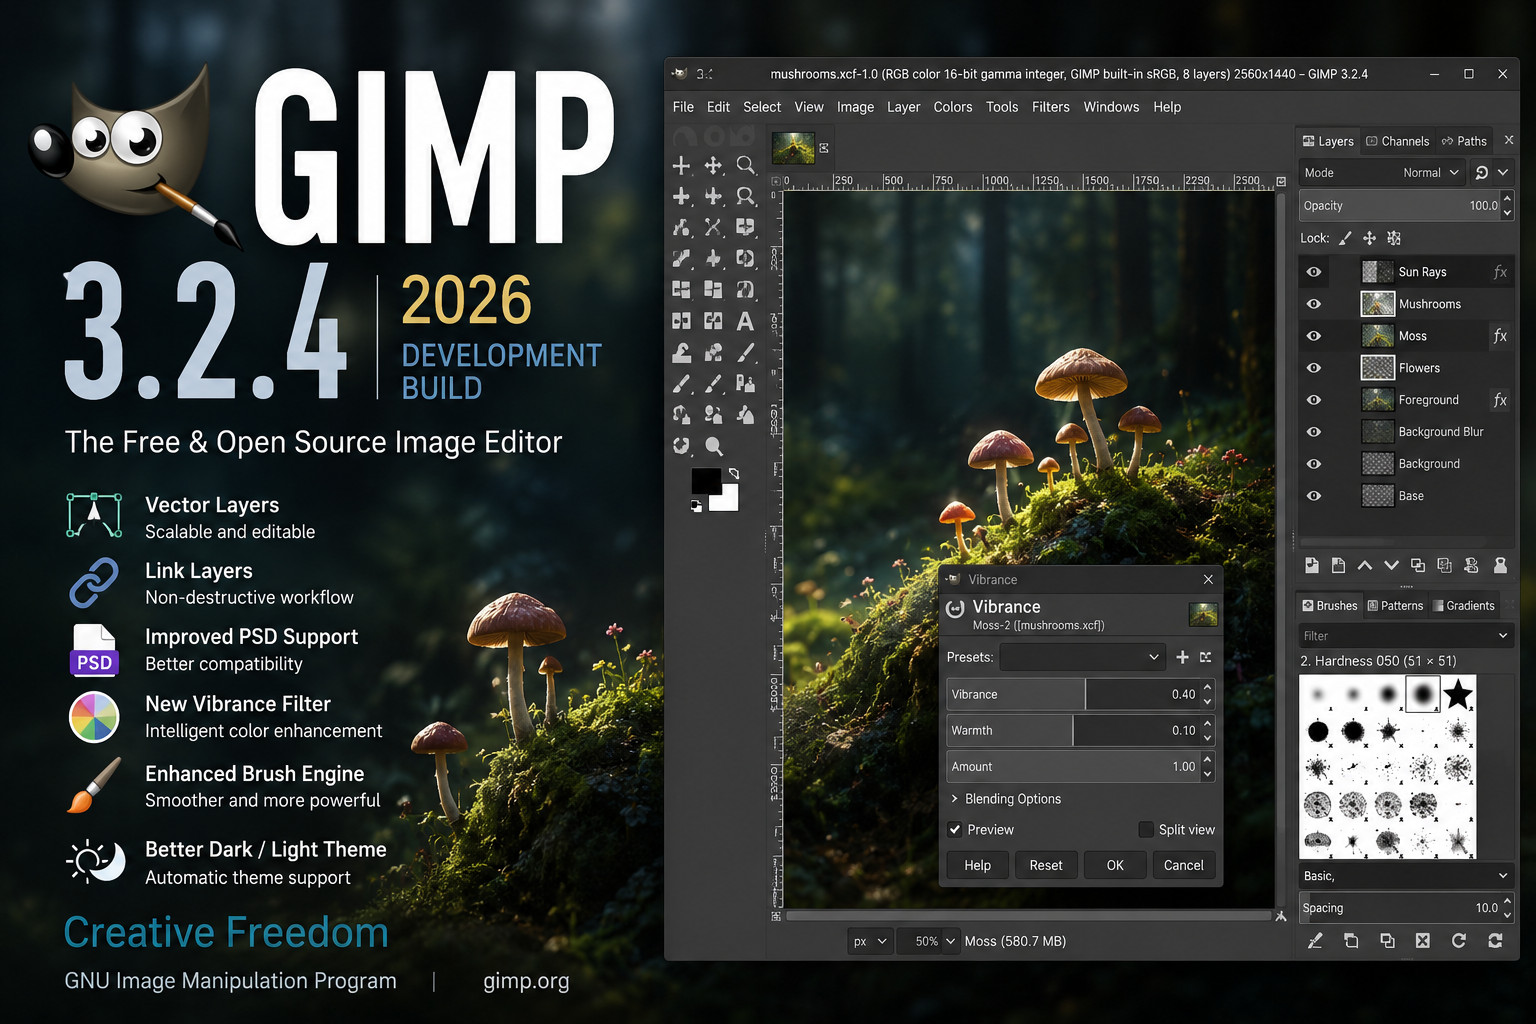
Task: Duplicate brush icon in Brushes panel
Action: pos(1387,940)
